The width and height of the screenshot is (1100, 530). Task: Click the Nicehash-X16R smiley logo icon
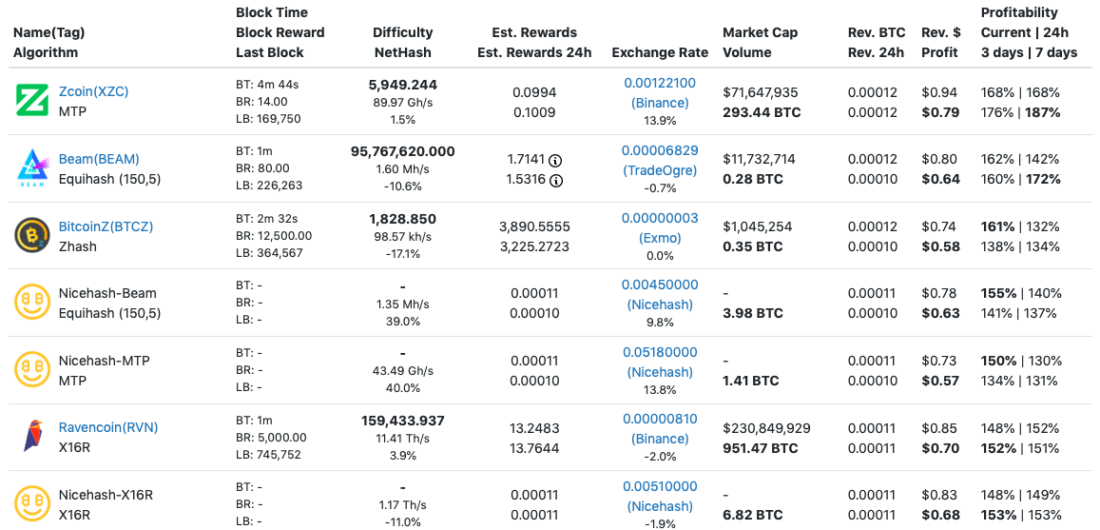click(32, 503)
